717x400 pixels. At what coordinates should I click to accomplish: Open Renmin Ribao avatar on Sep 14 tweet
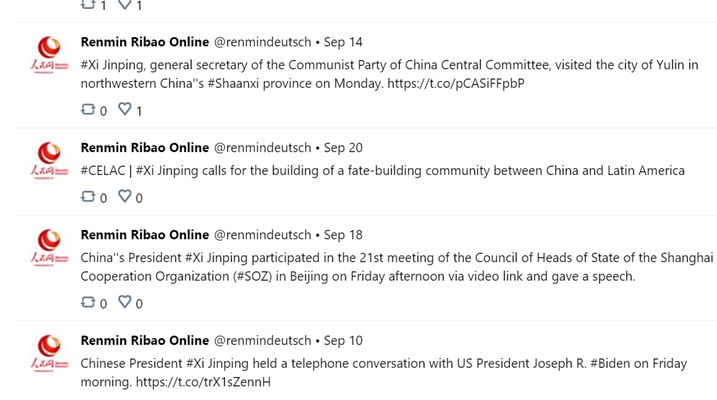coord(49,55)
